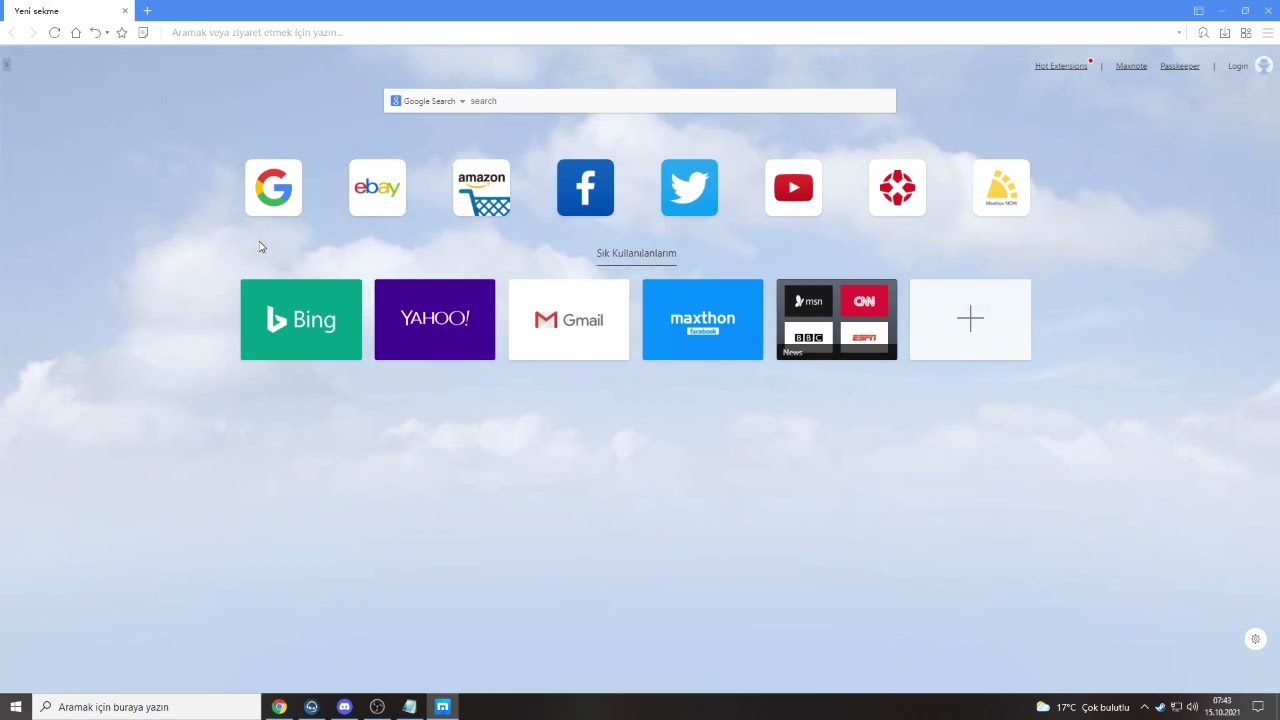Open the Maxthon taskbar icon

click(x=442, y=707)
